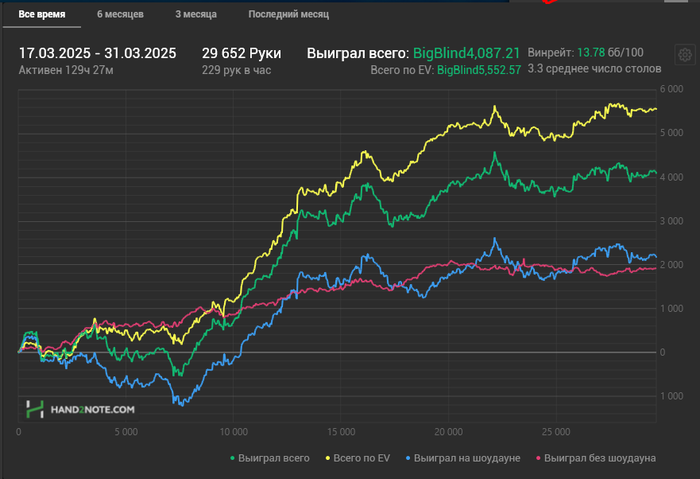700x479 pixels.
Task: Switch to the '3 месяца' tab
Action: click(x=196, y=14)
